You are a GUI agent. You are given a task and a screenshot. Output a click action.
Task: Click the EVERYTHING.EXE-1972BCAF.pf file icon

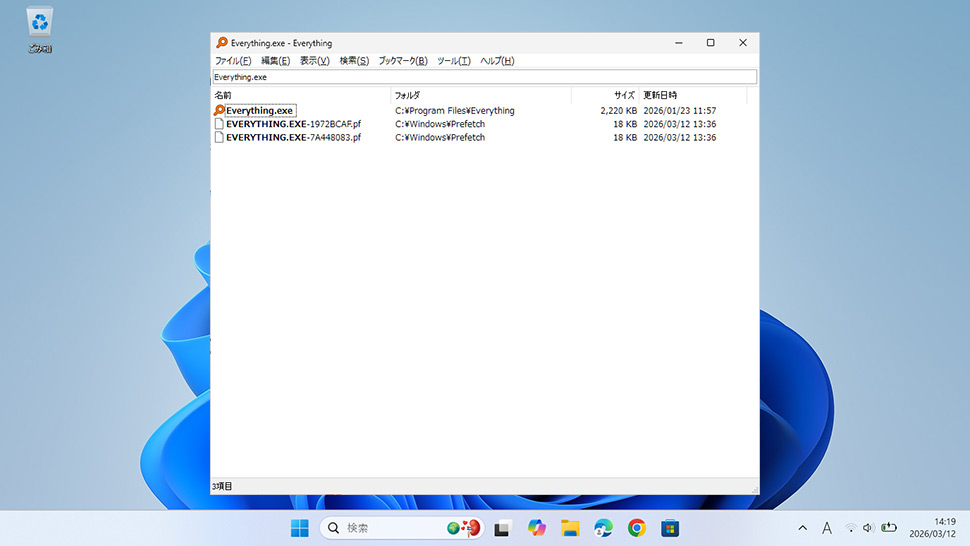click(x=220, y=124)
